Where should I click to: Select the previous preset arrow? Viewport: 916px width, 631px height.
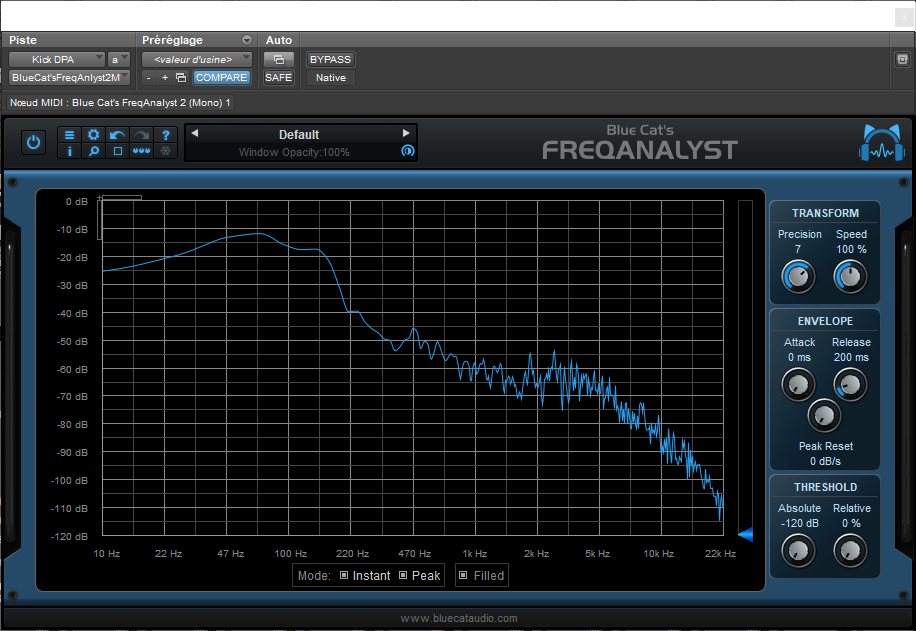195,133
